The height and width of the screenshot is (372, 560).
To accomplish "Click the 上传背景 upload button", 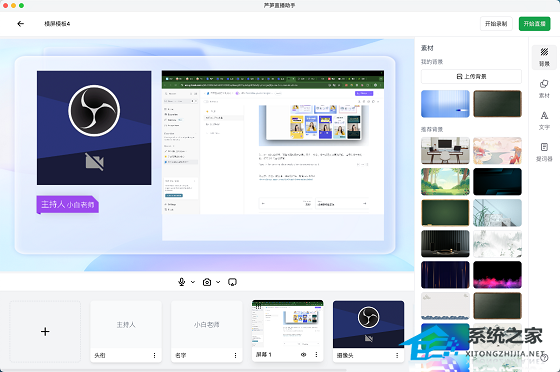I will 471,76.
